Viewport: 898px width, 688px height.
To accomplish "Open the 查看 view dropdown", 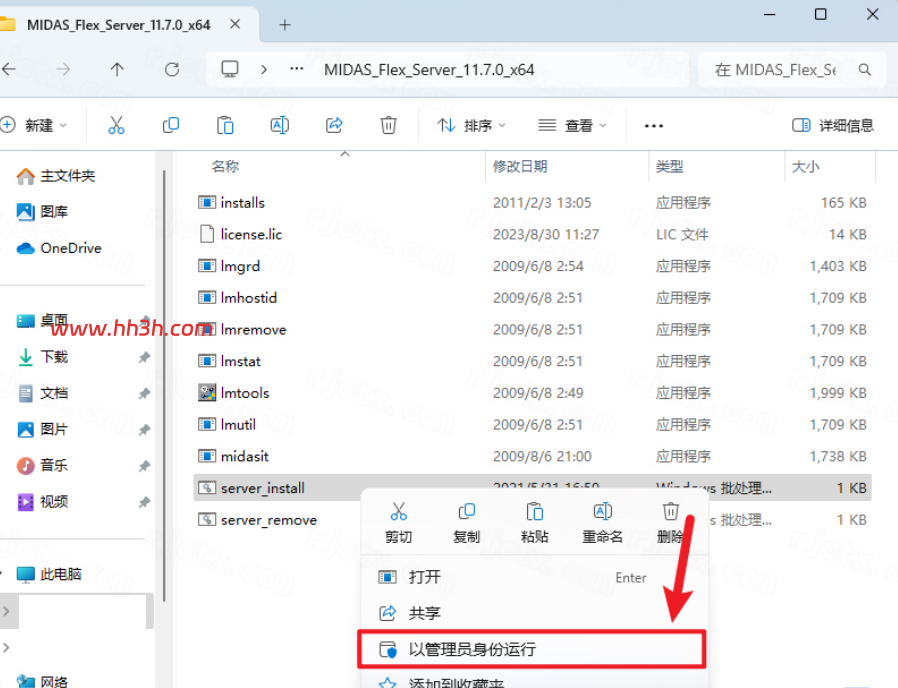I will [572, 125].
